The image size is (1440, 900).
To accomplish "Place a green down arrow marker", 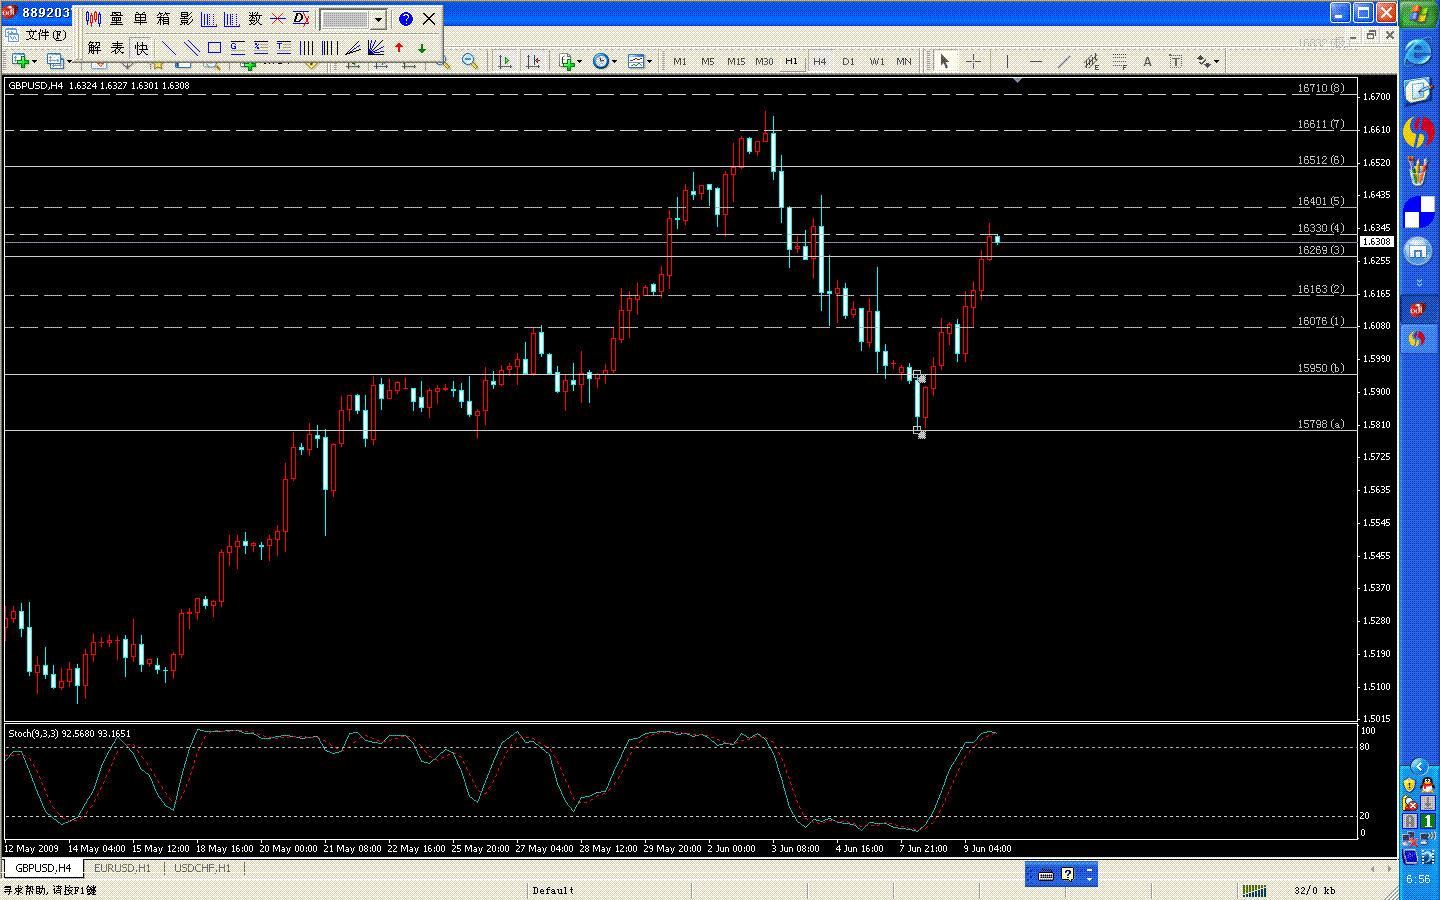I will pyautogui.click(x=422, y=47).
